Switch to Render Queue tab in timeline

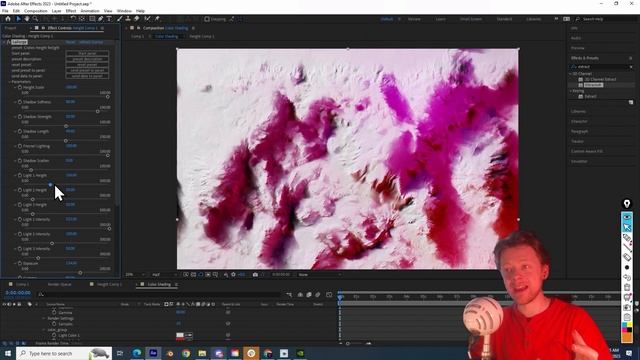click(59, 284)
